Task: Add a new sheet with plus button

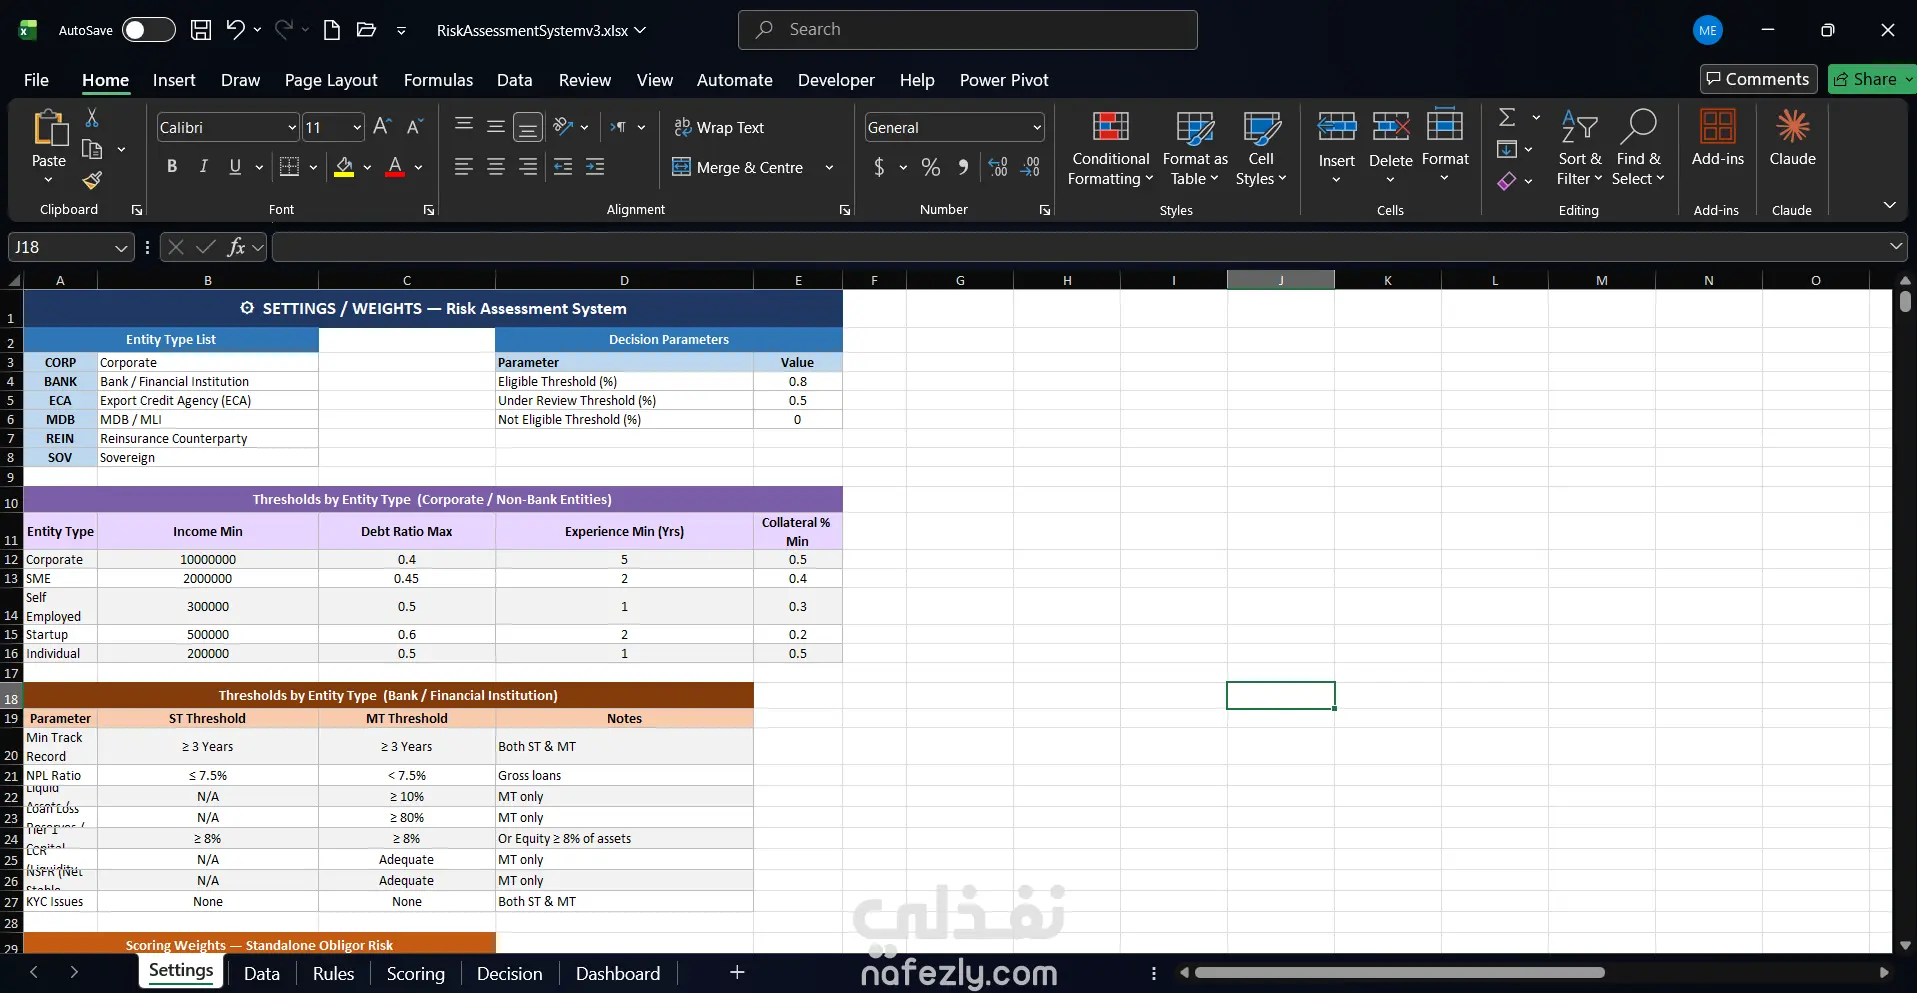Action: (737, 972)
